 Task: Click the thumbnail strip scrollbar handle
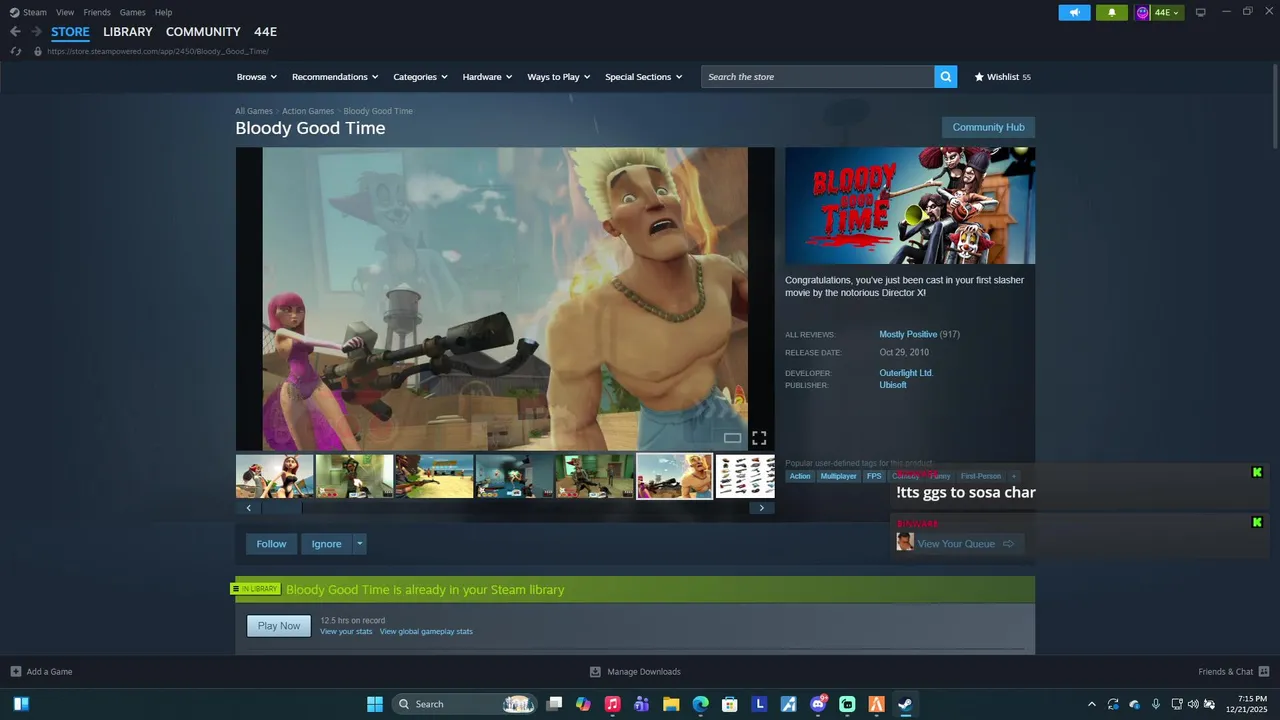click(281, 508)
